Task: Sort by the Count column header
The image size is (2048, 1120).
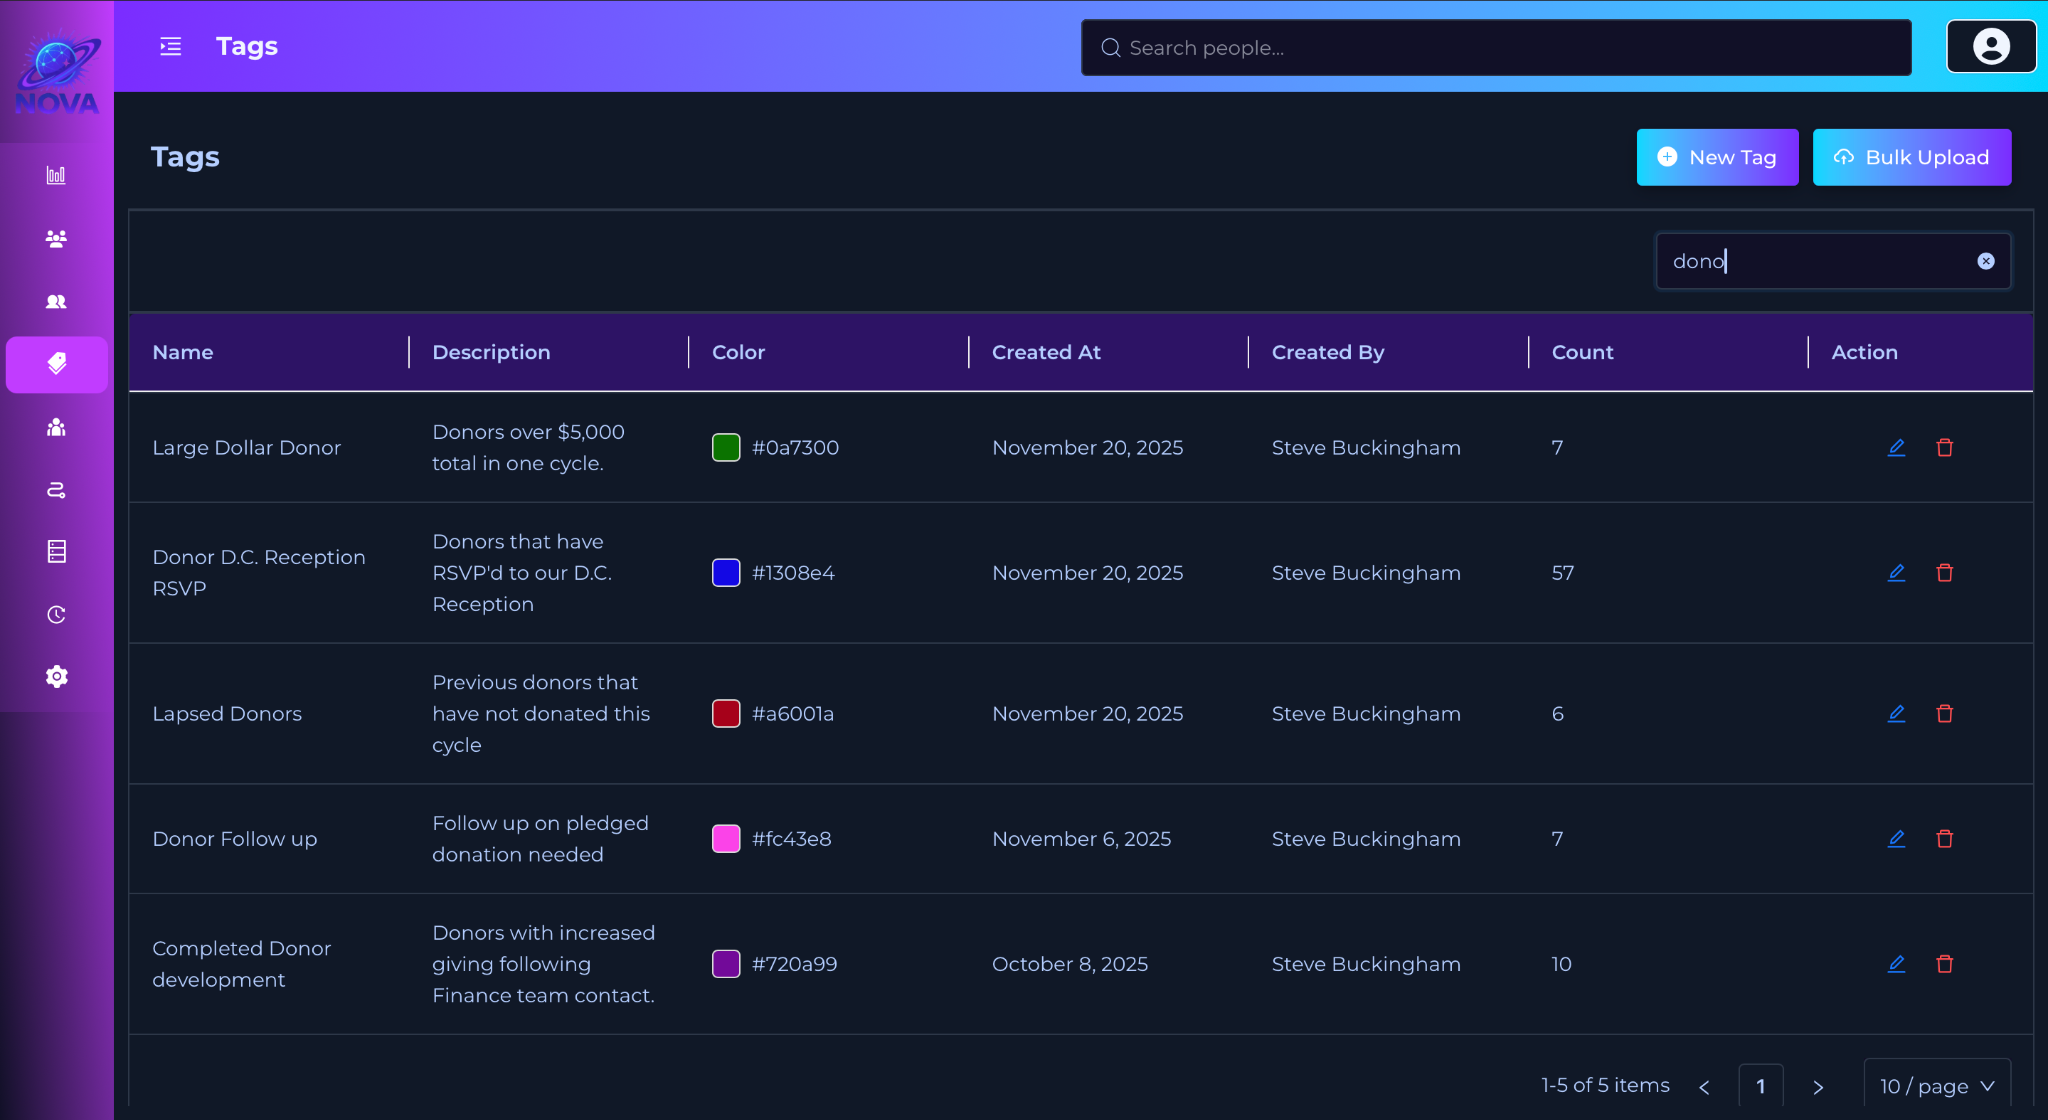Action: click(1582, 352)
